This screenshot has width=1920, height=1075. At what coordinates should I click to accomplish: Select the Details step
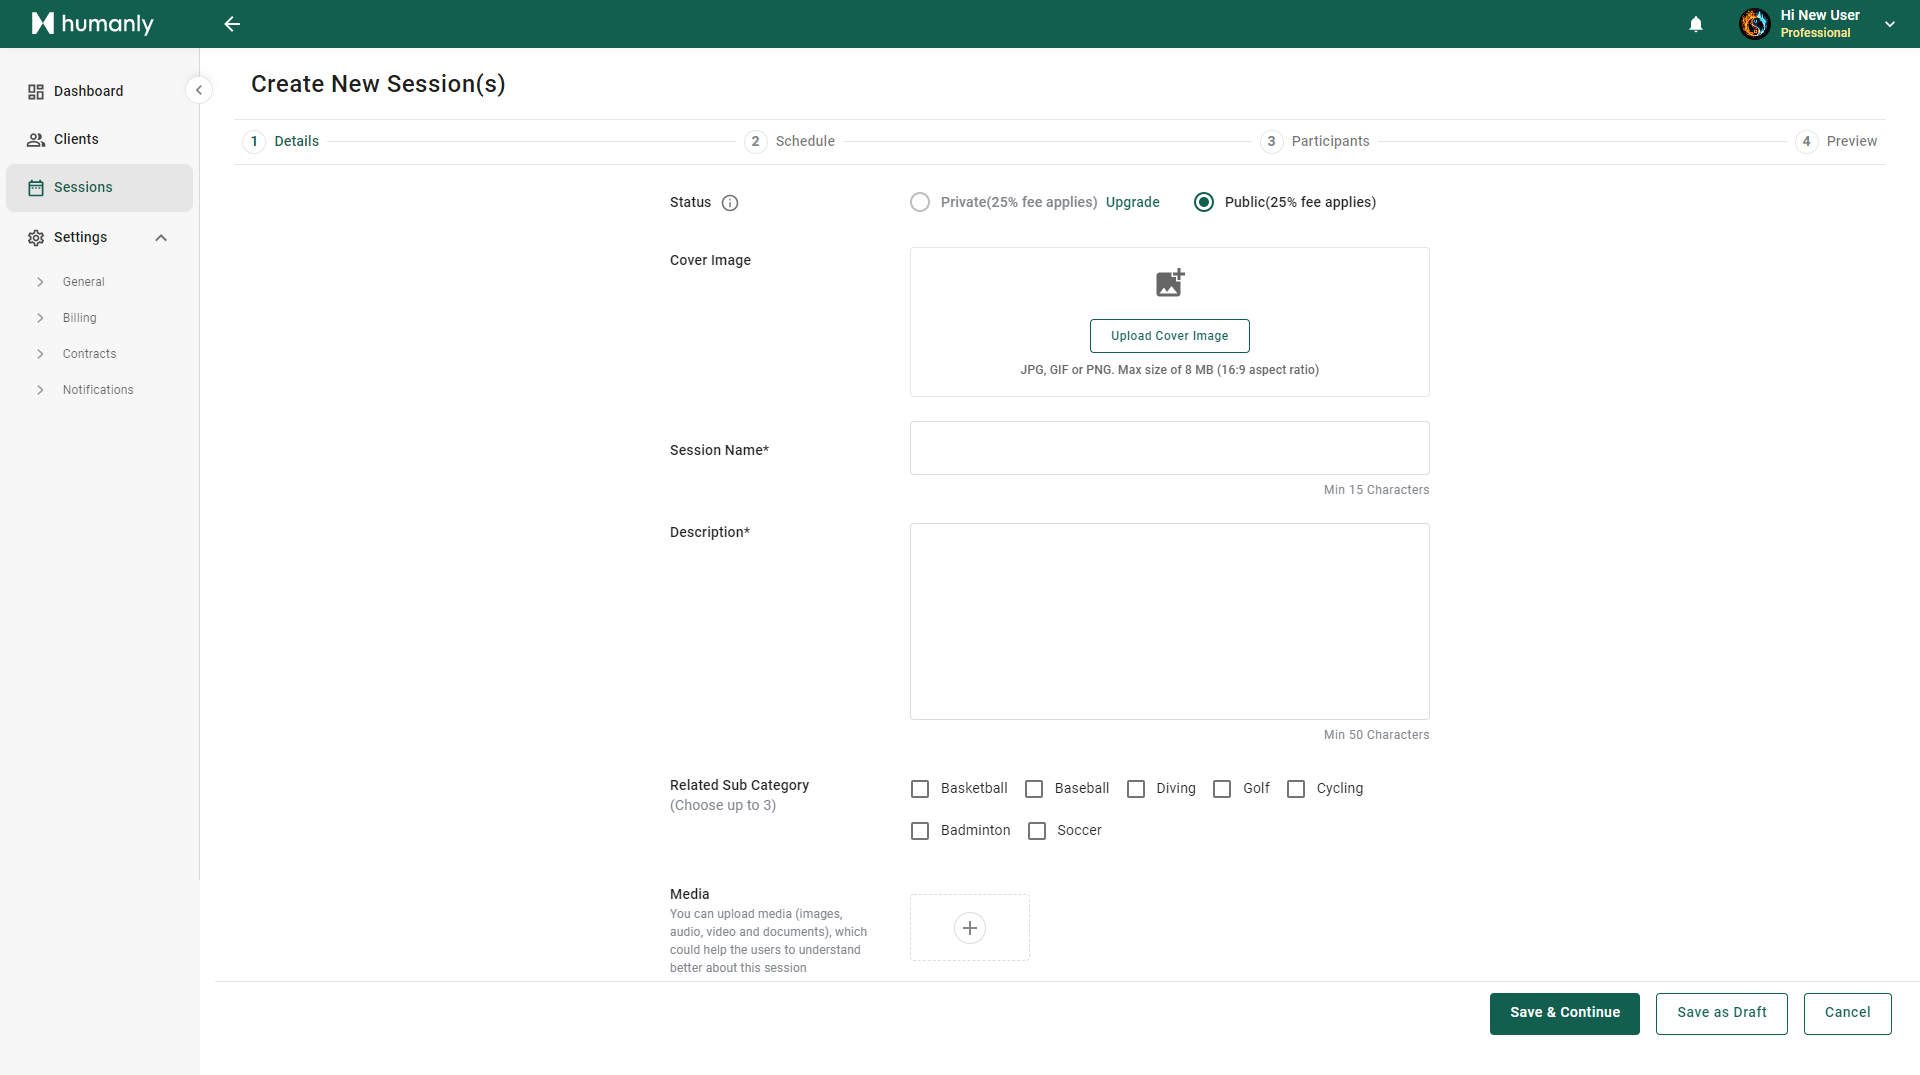click(x=281, y=141)
